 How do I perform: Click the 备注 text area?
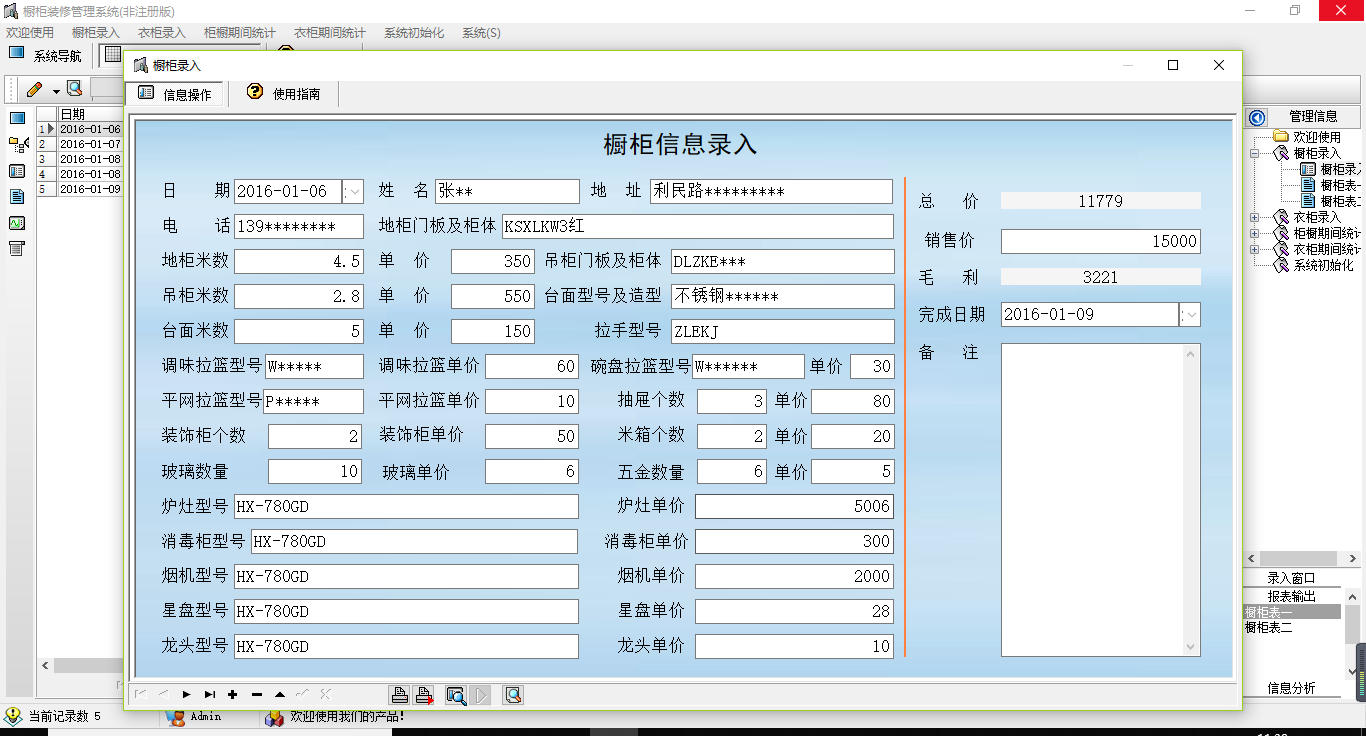tap(1091, 500)
